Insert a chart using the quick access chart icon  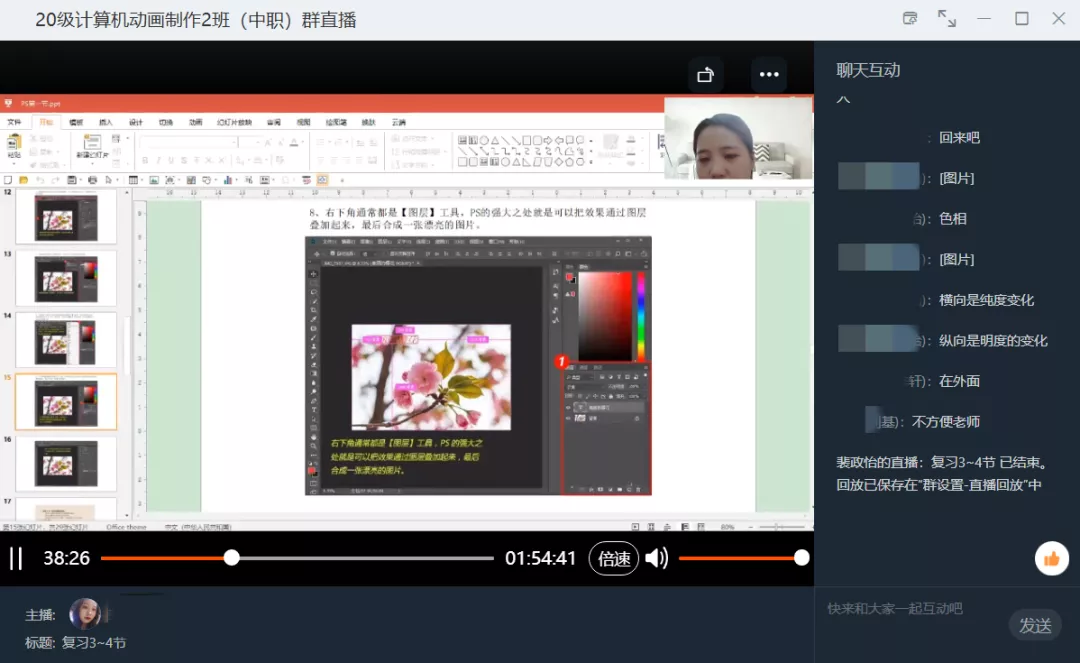[x=227, y=180]
